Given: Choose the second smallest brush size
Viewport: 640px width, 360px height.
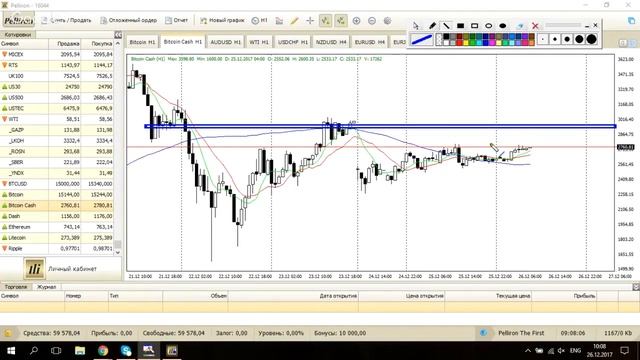Looking at the screenshot, I should click(x=555, y=39).
